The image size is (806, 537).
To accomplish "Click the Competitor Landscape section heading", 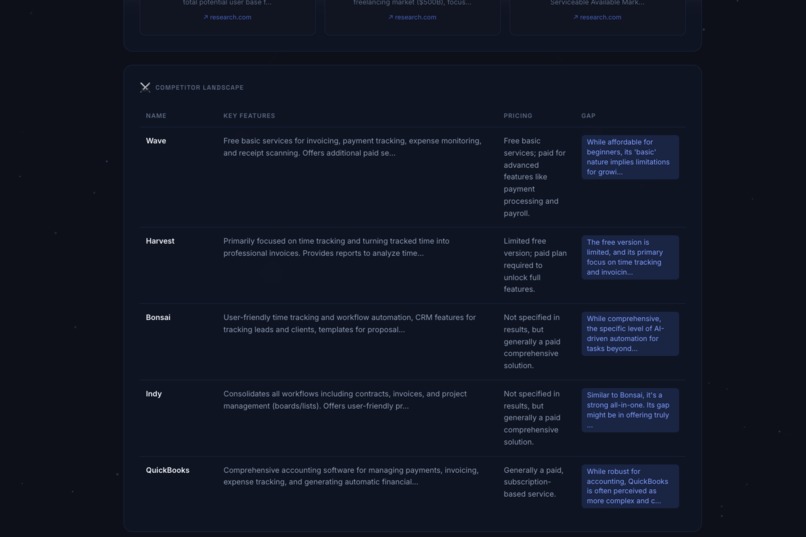I will point(199,87).
